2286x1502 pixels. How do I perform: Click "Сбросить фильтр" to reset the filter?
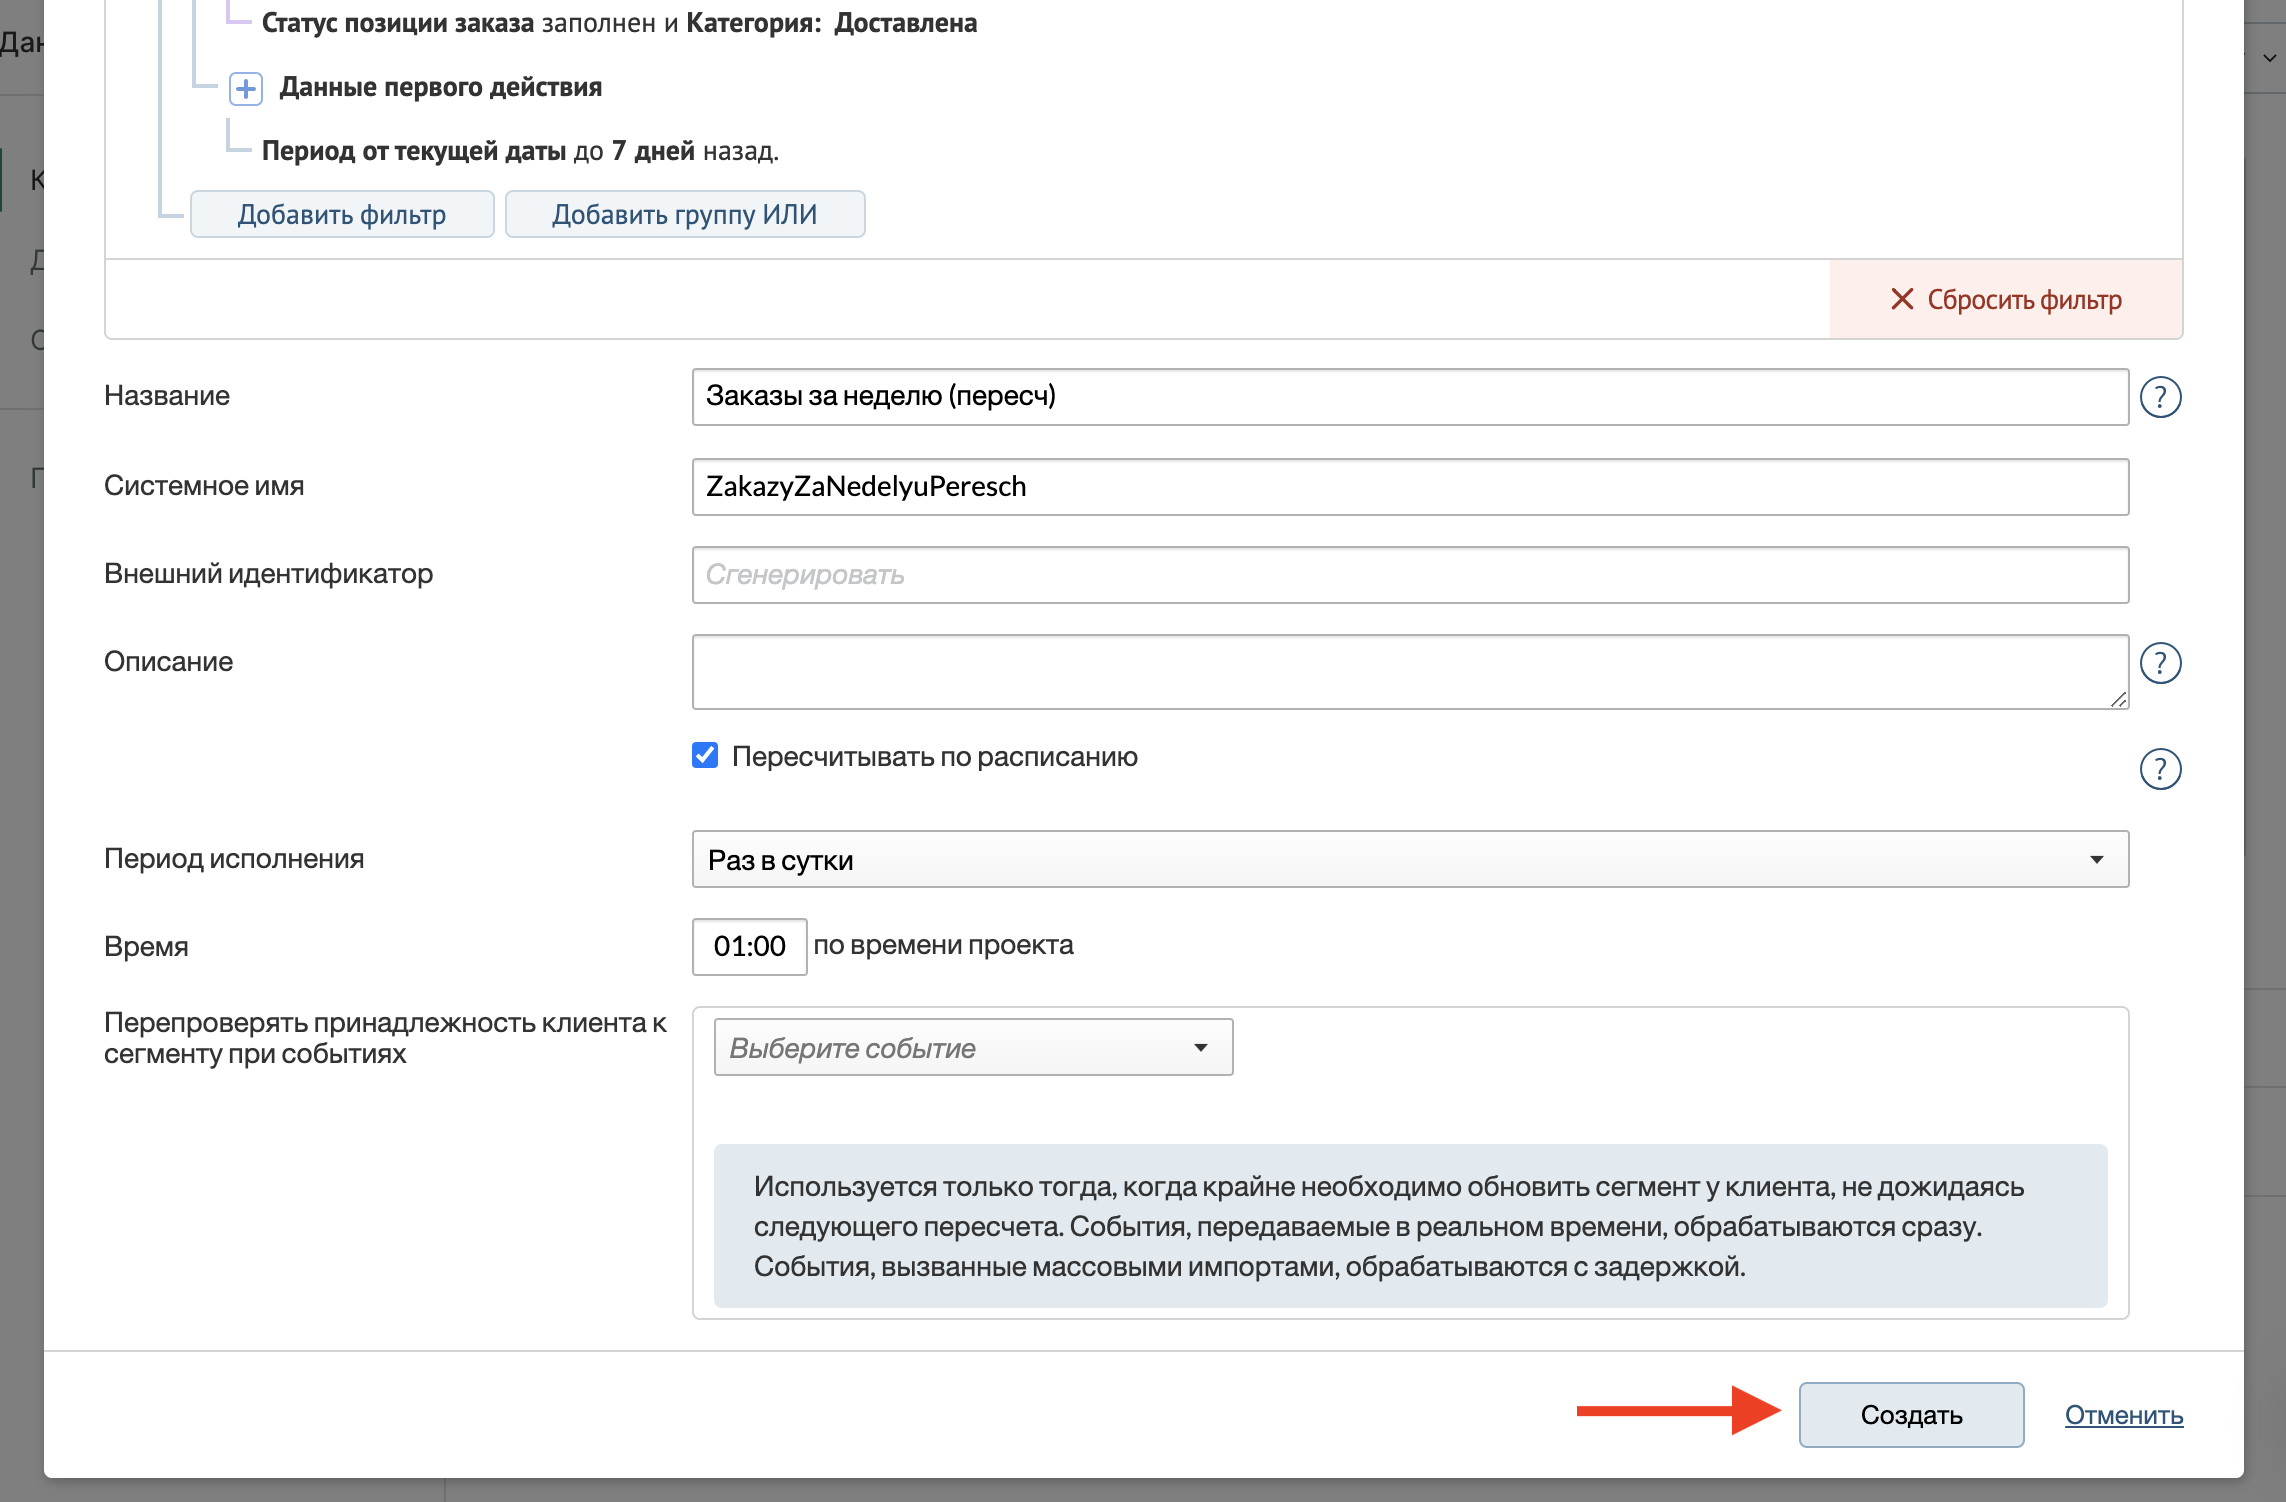(x=2006, y=299)
